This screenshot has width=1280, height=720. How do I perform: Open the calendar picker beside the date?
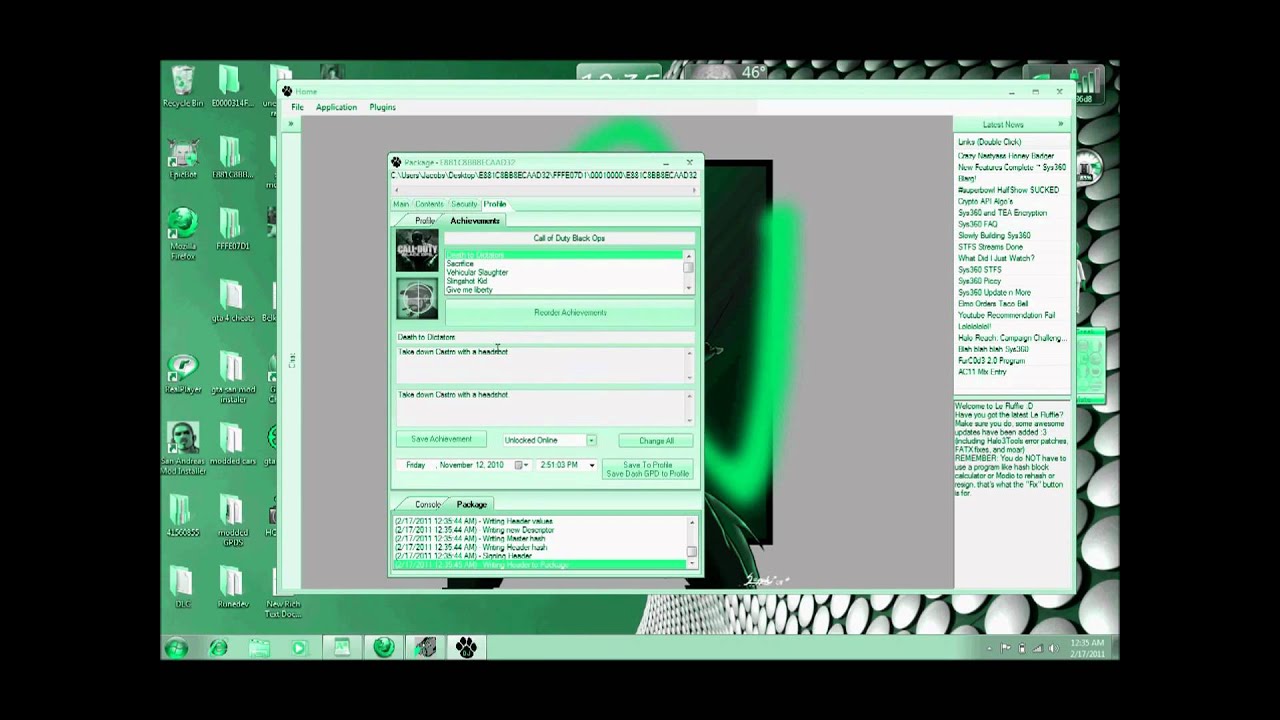point(519,465)
